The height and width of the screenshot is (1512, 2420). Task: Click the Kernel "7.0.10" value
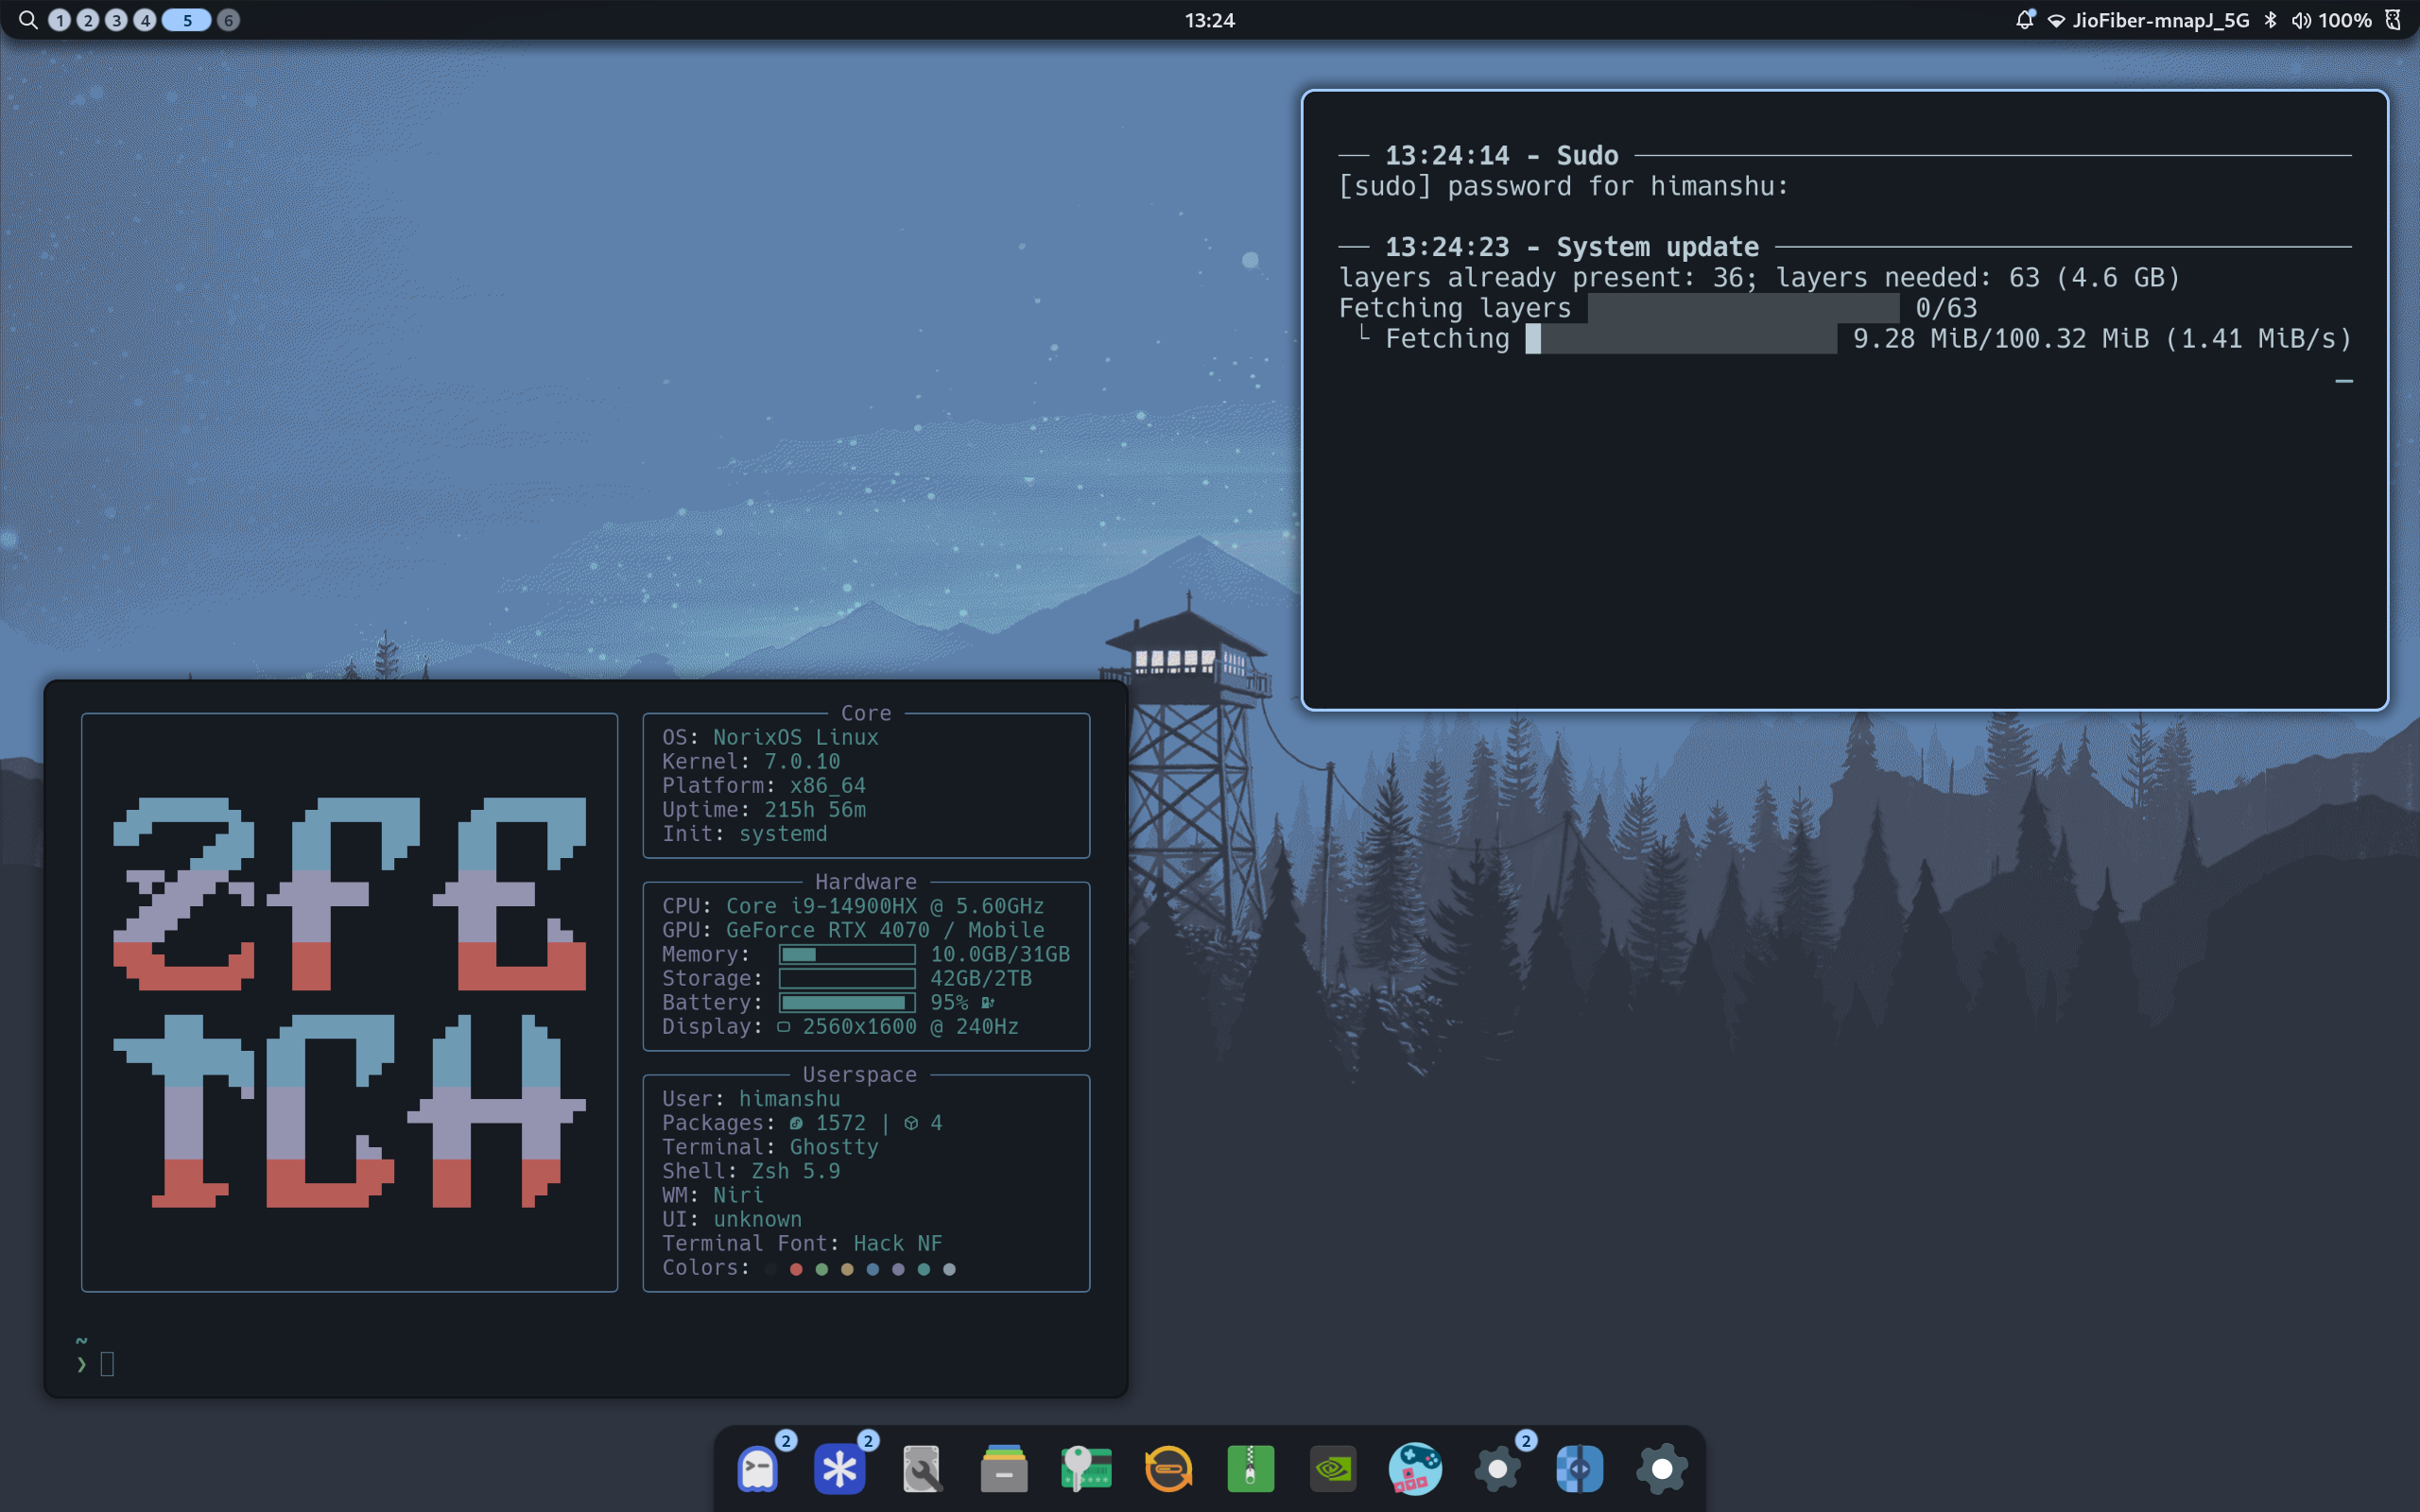pyautogui.click(x=802, y=761)
